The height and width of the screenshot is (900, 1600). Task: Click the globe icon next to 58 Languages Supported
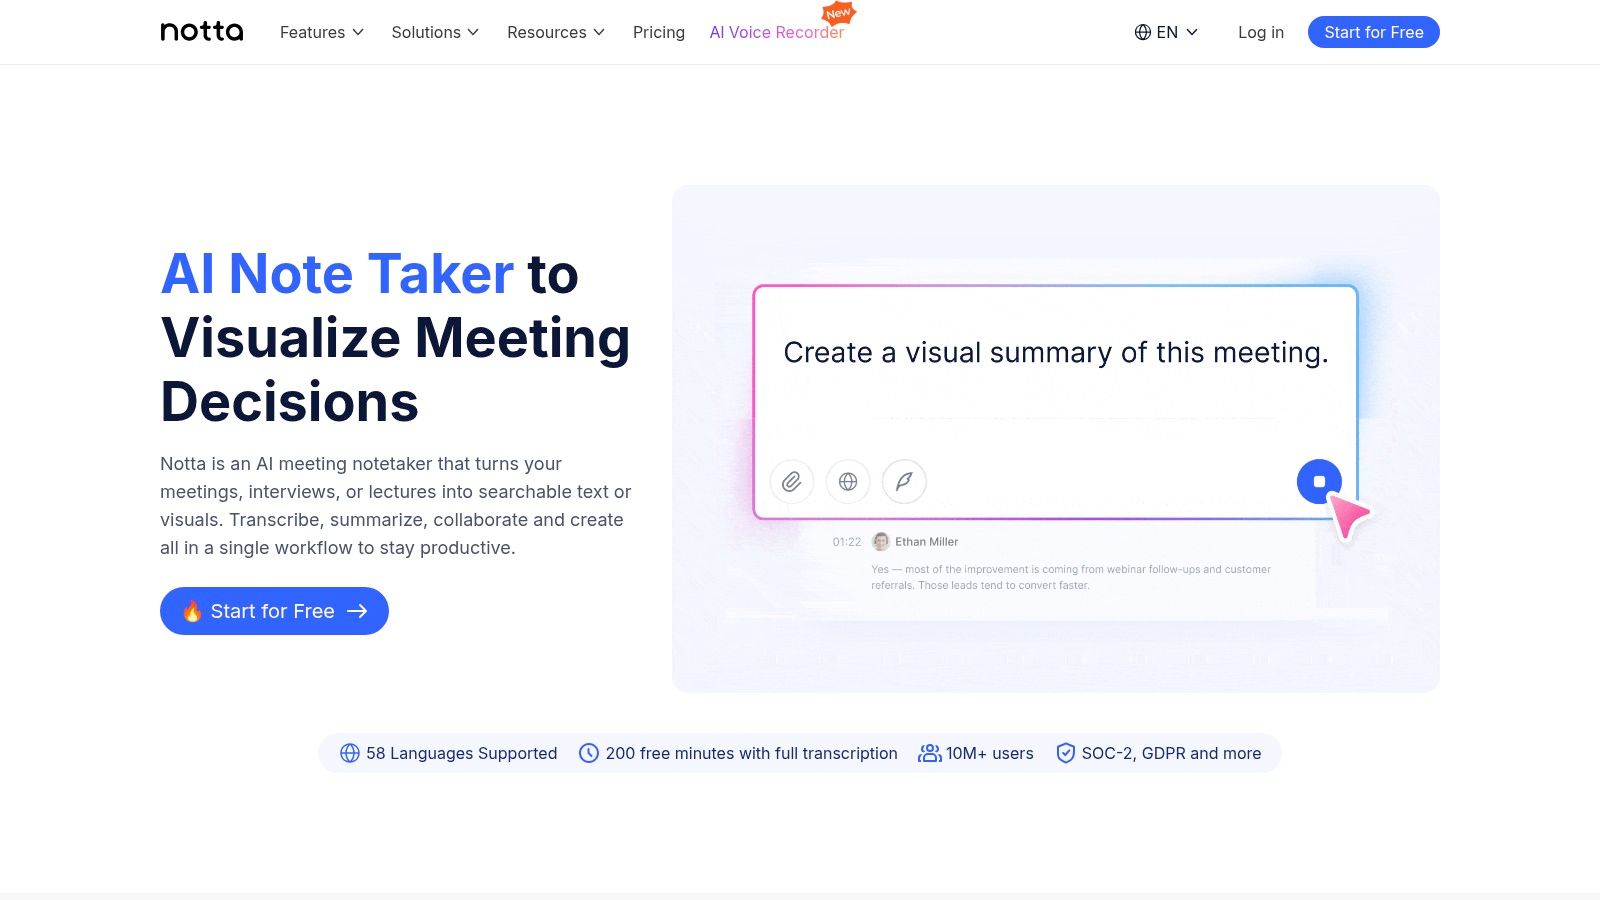point(350,752)
